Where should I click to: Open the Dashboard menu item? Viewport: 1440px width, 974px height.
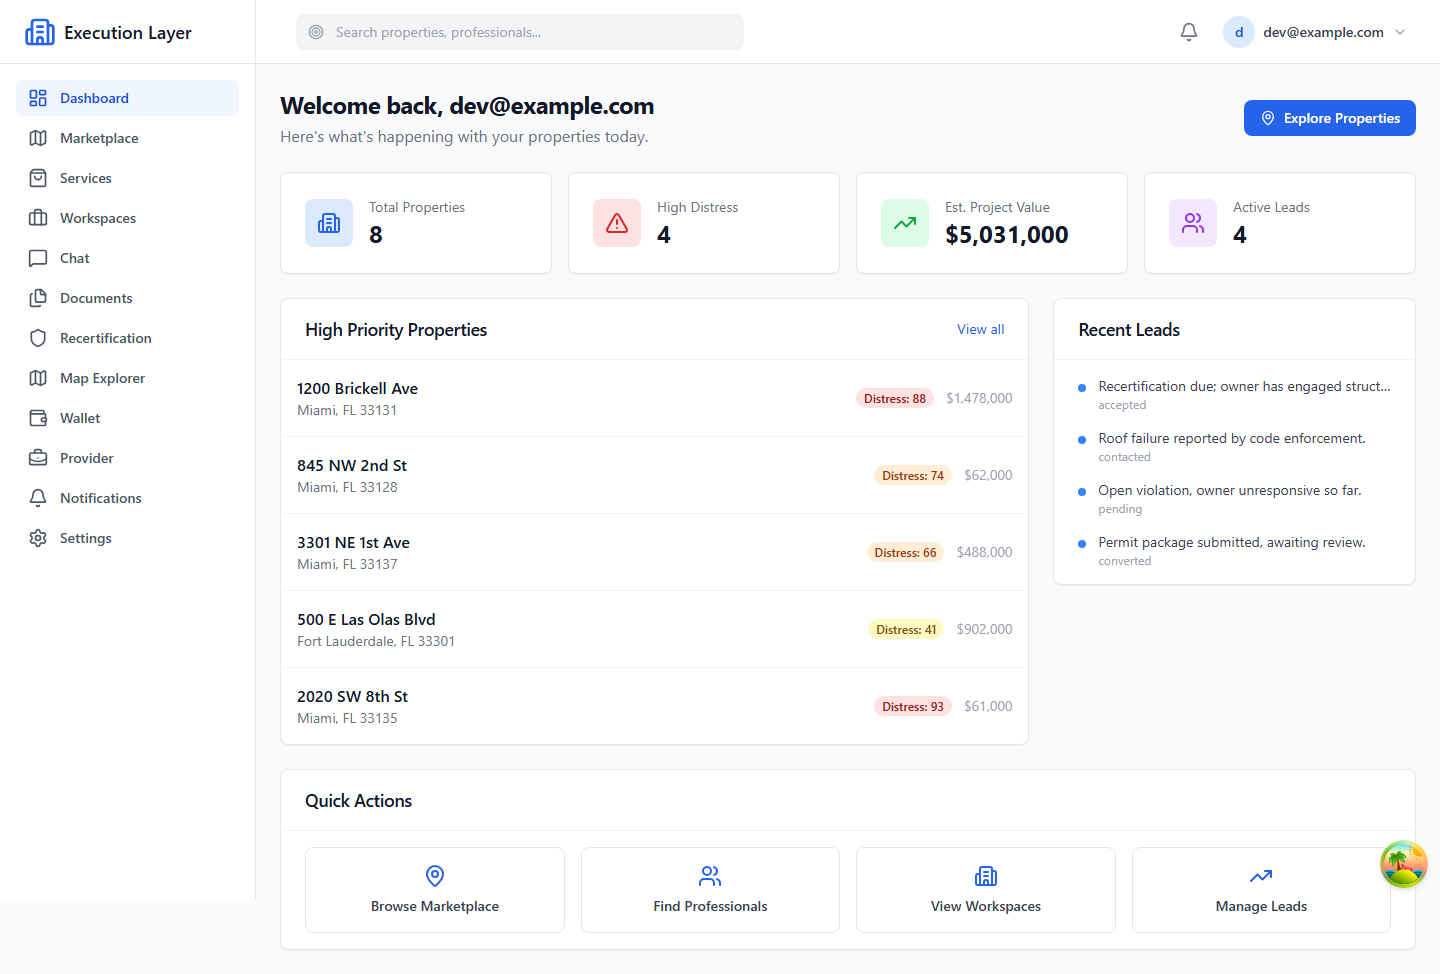127,98
